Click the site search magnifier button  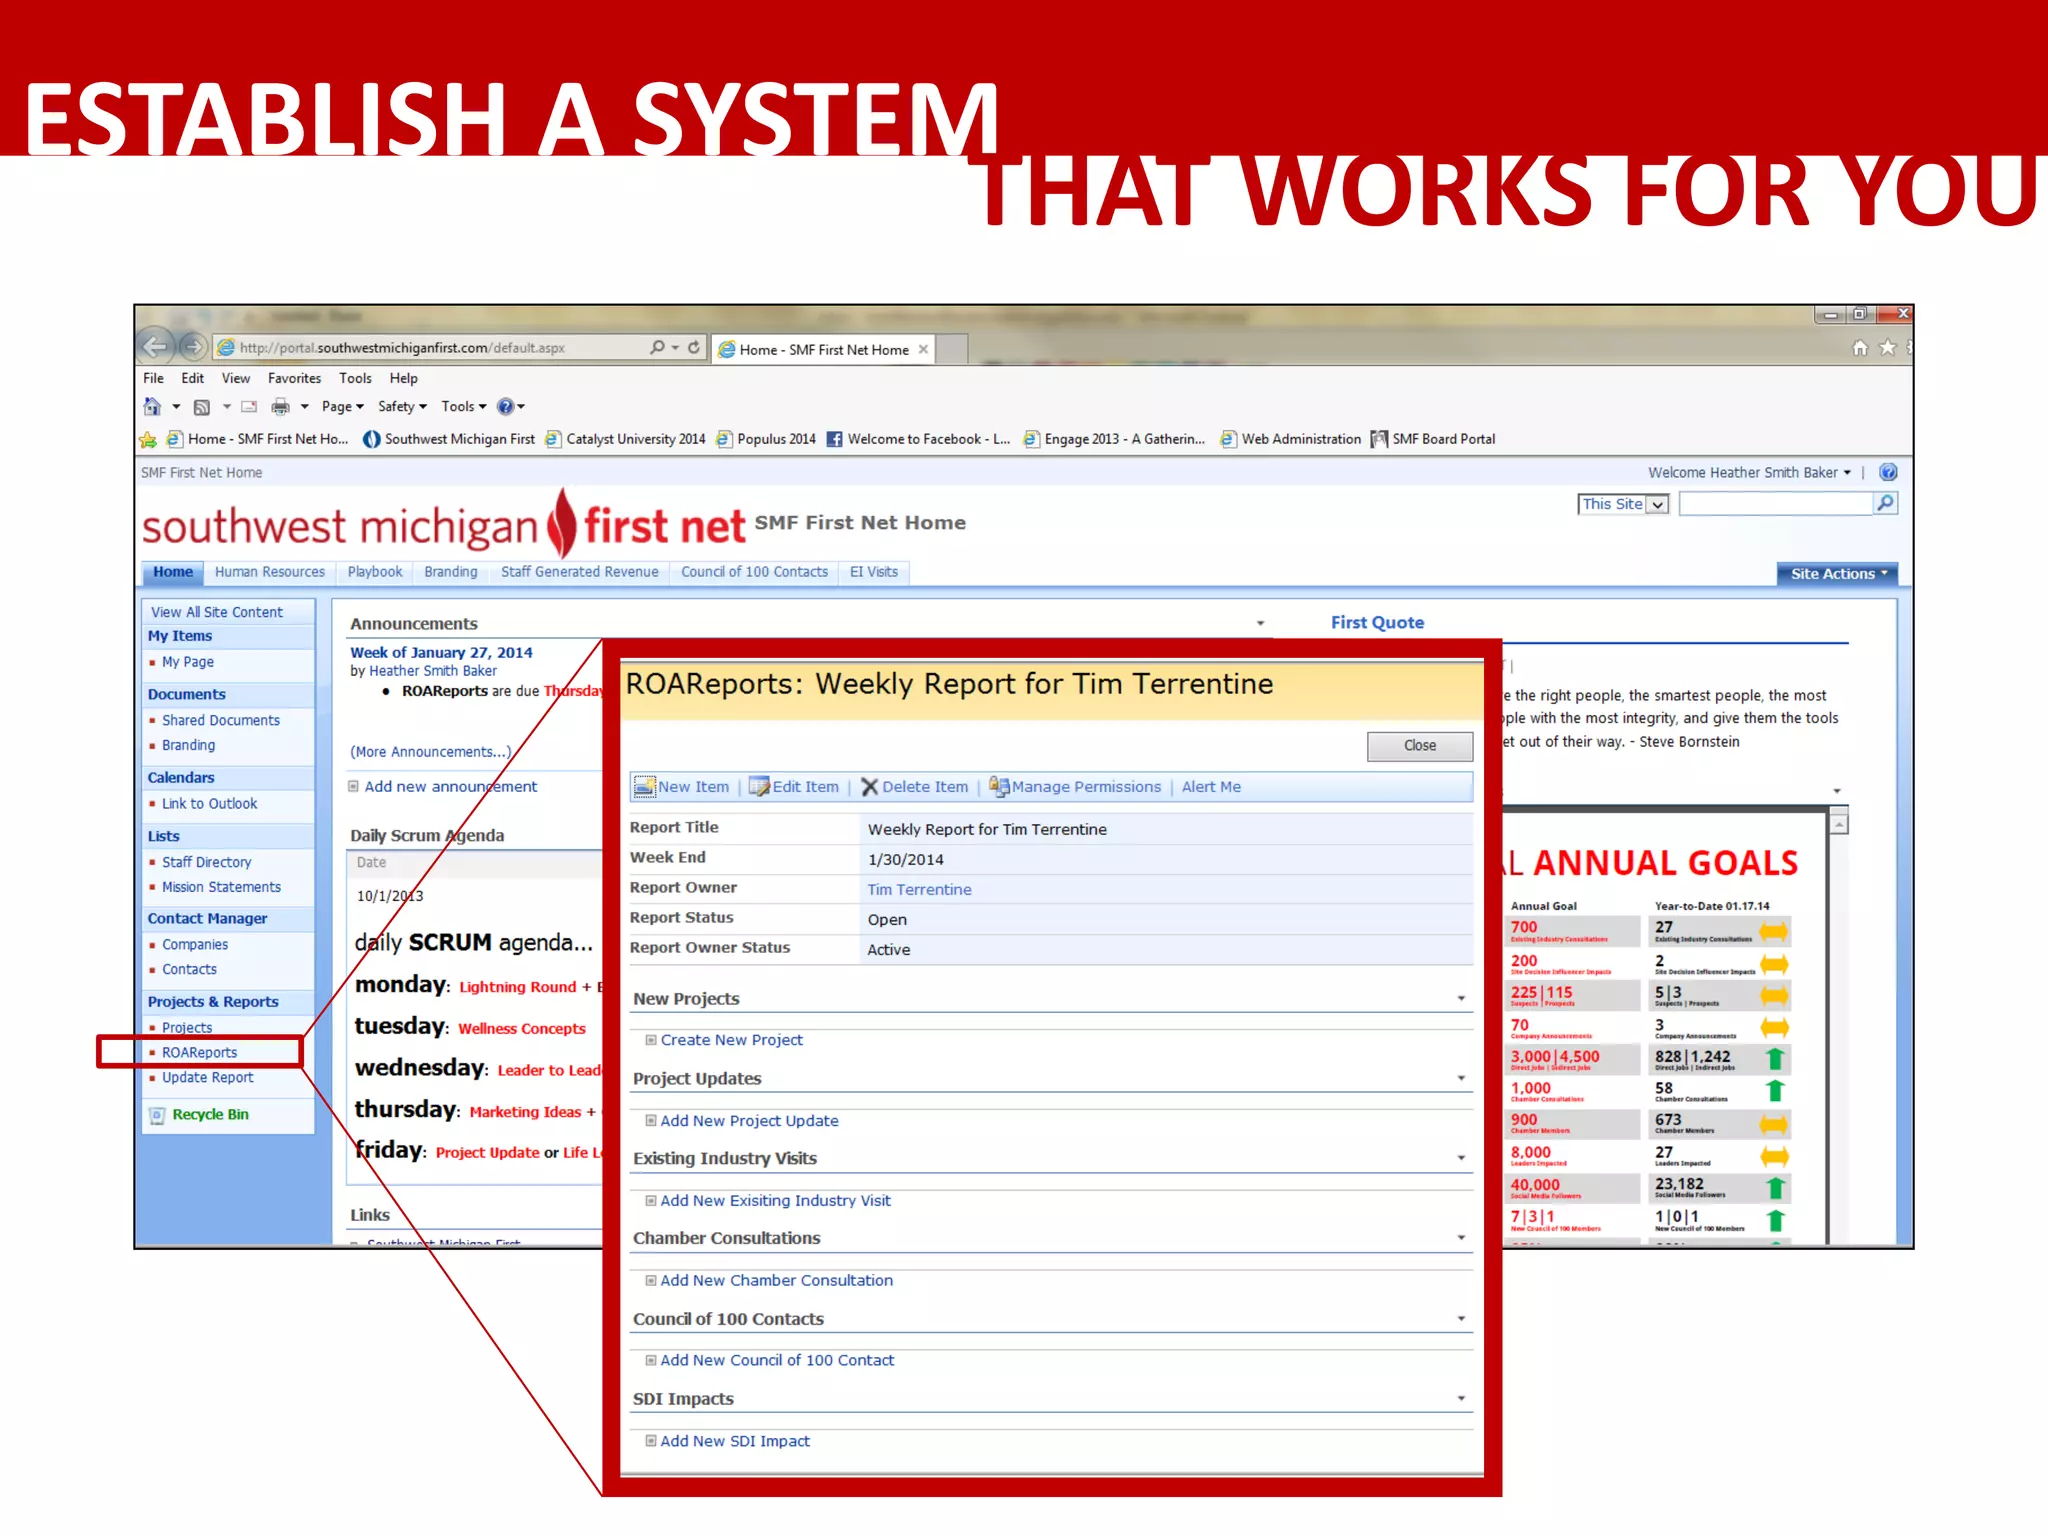[1885, 503]
